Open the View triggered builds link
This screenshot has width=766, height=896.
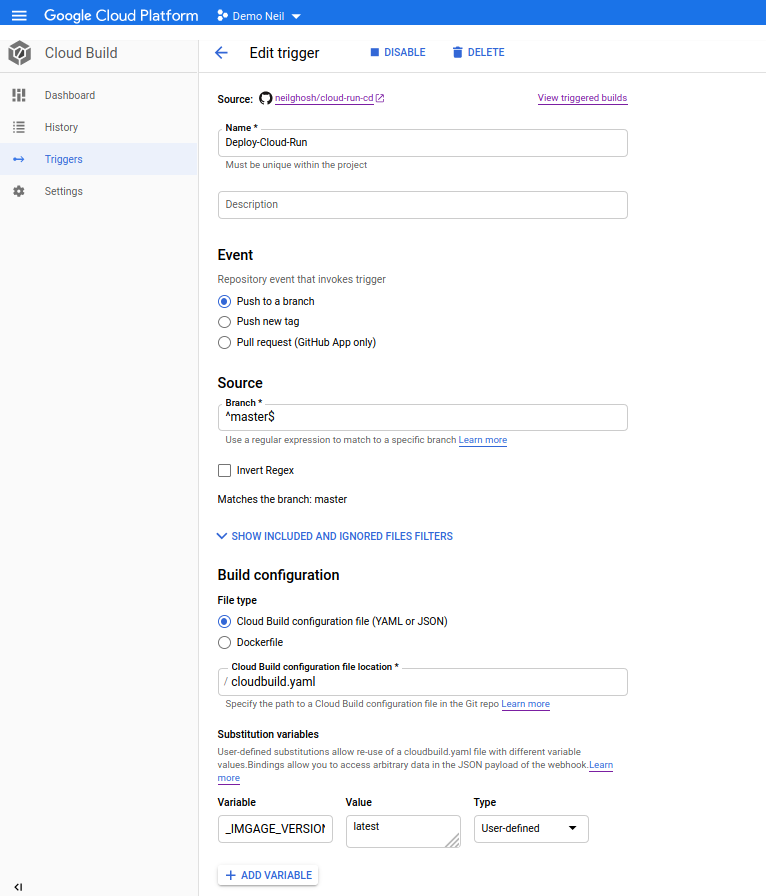pyautogui.click(x=582, y=98)
